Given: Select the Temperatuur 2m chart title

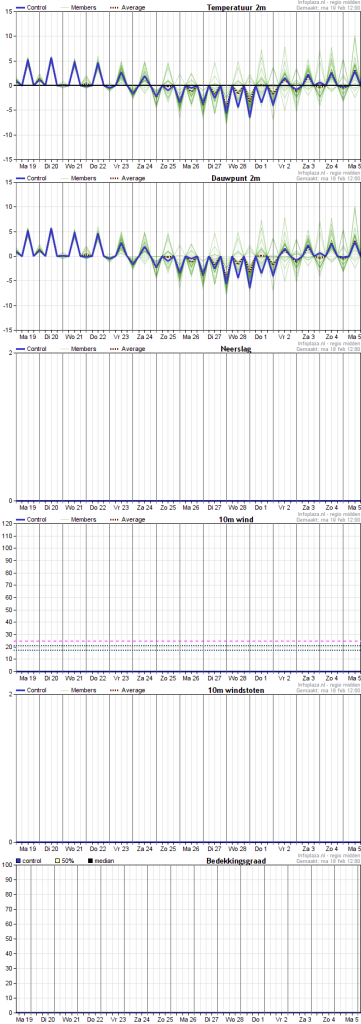Looking at the screenshot, I should click(236, 8).
